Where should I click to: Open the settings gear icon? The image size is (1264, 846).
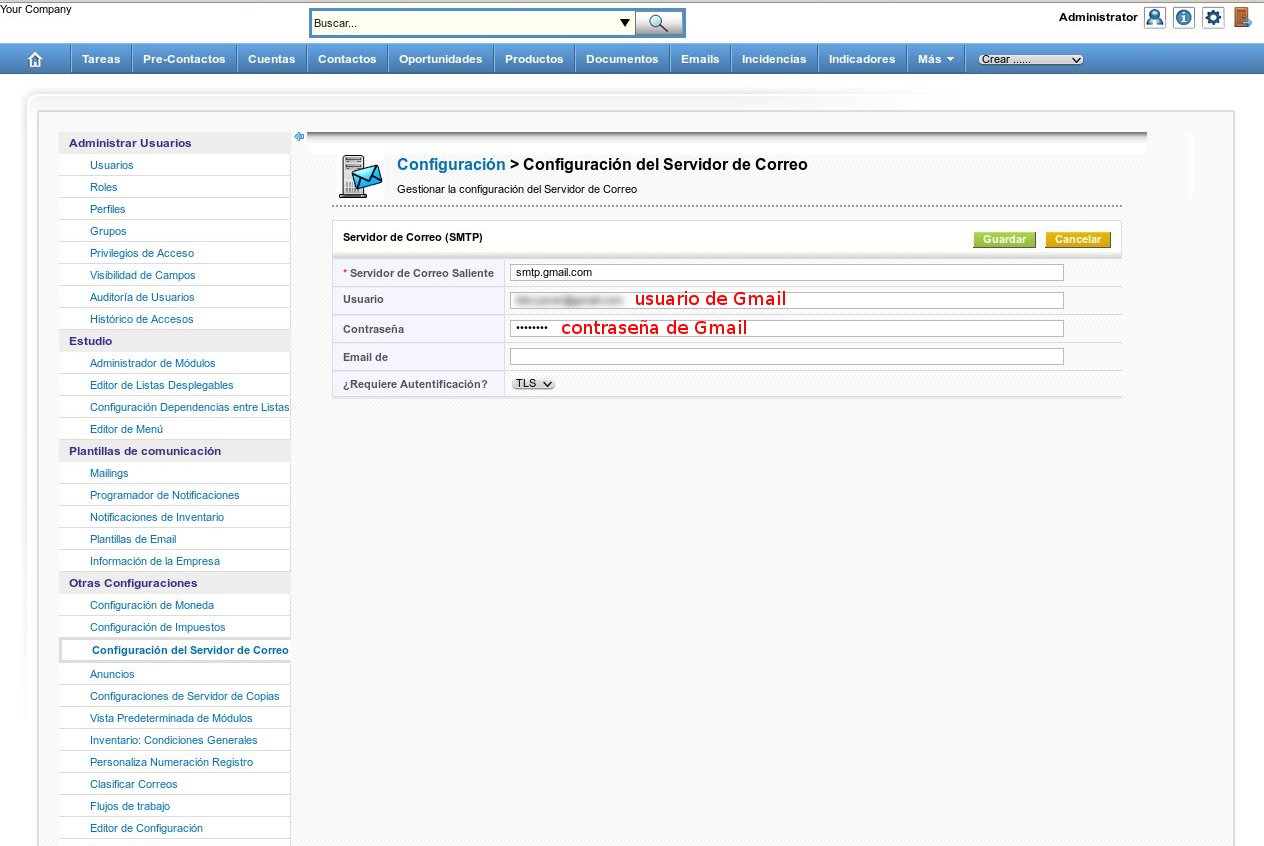(x=1213, y=18)
